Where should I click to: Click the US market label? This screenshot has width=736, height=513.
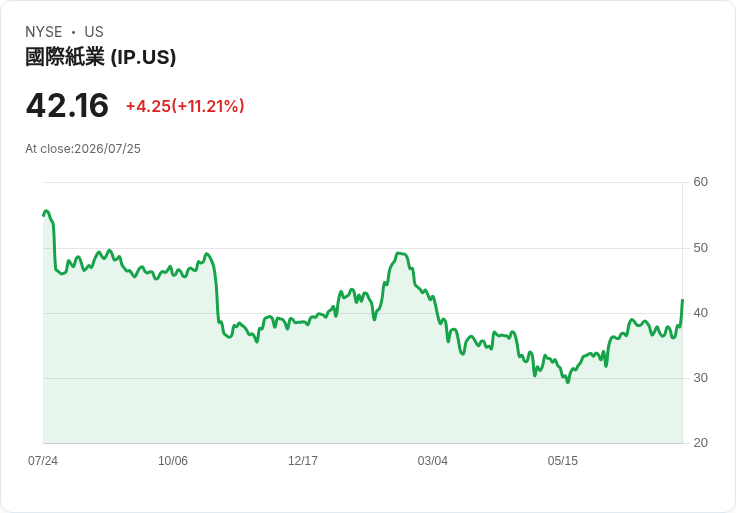[x=94, y=32]
